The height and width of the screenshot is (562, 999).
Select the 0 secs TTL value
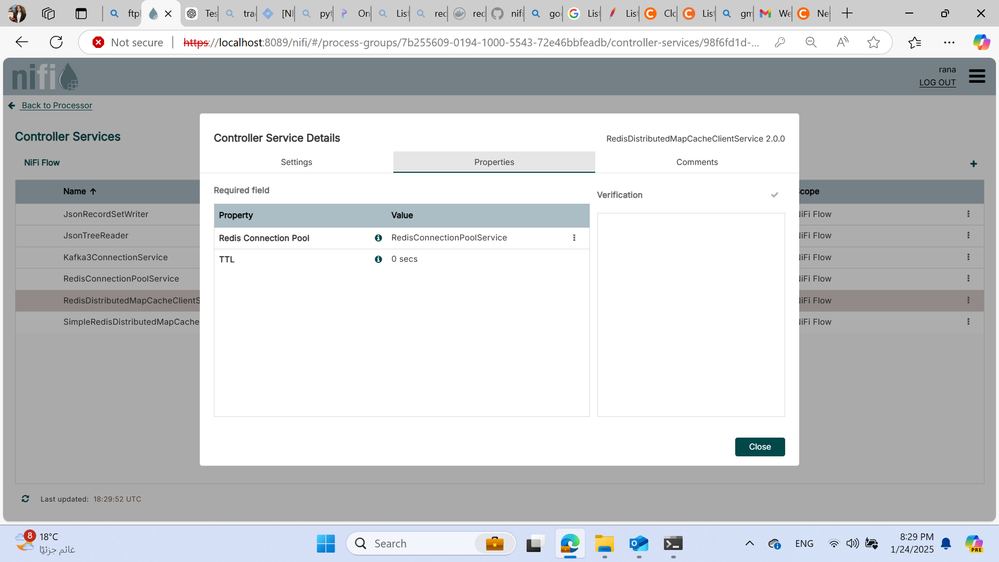pos(405,259)
